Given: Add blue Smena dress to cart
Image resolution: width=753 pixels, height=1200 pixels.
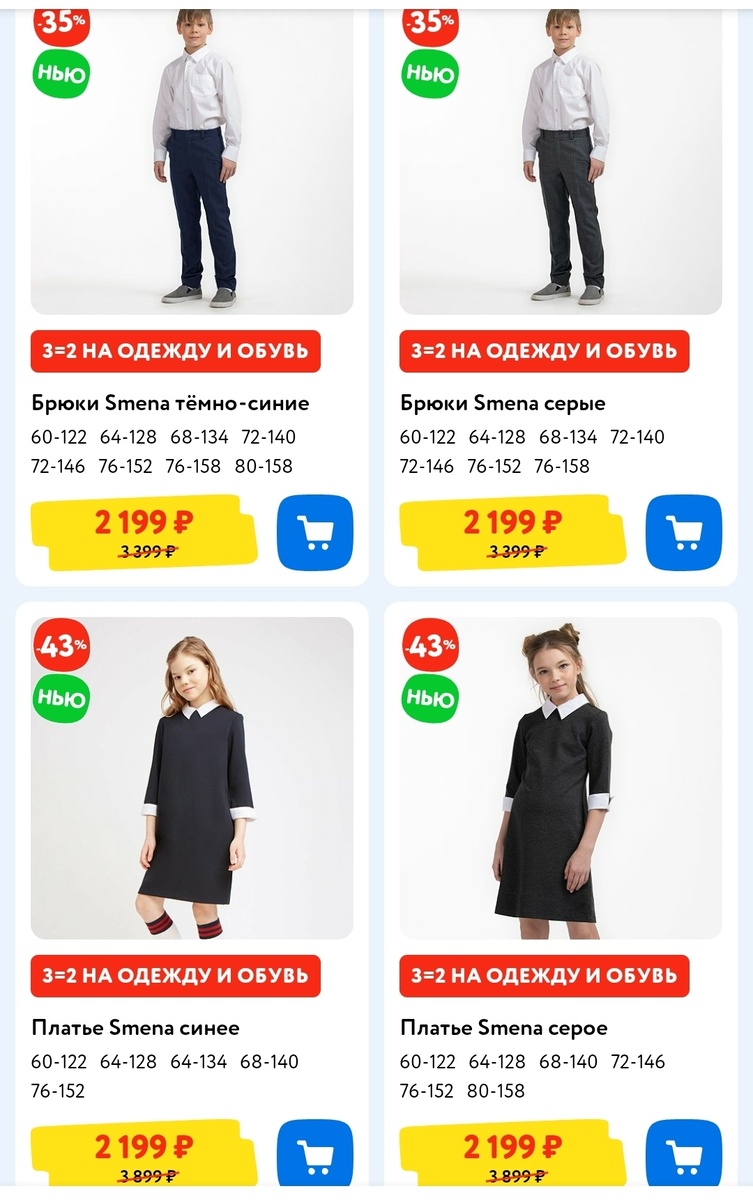Looking at the screenshot, I should (x=315, y=1156).
